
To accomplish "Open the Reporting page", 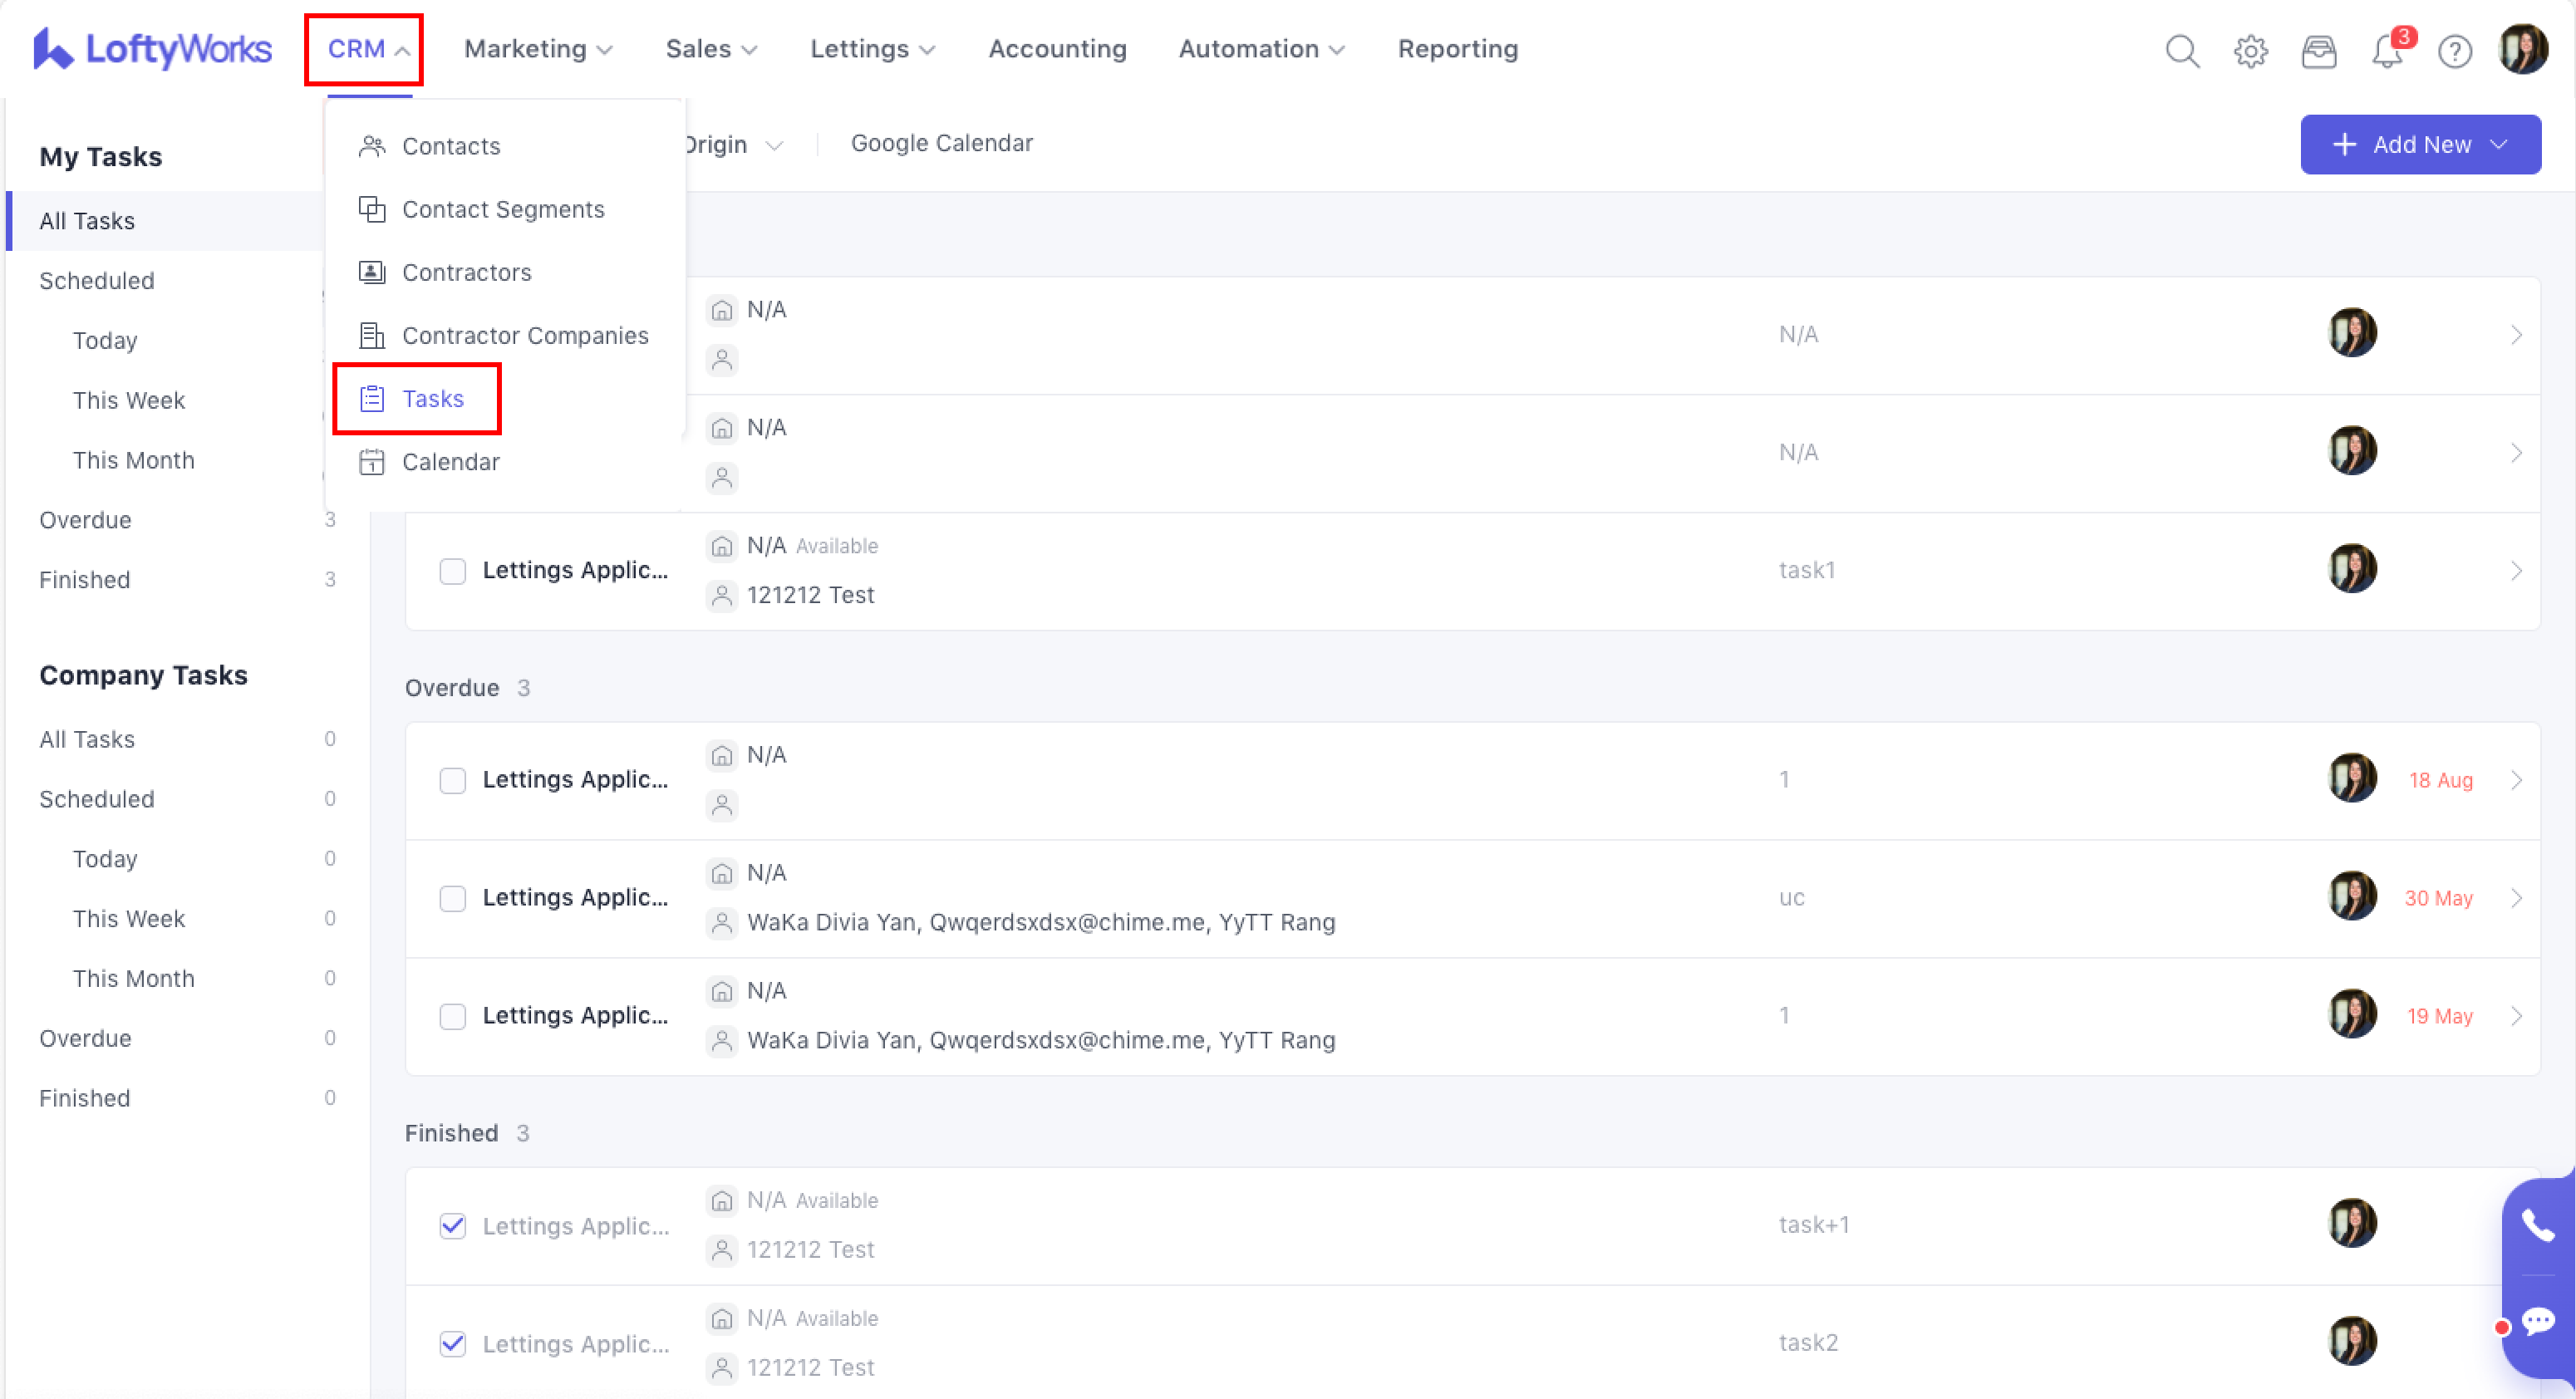I will [1457, 49].
